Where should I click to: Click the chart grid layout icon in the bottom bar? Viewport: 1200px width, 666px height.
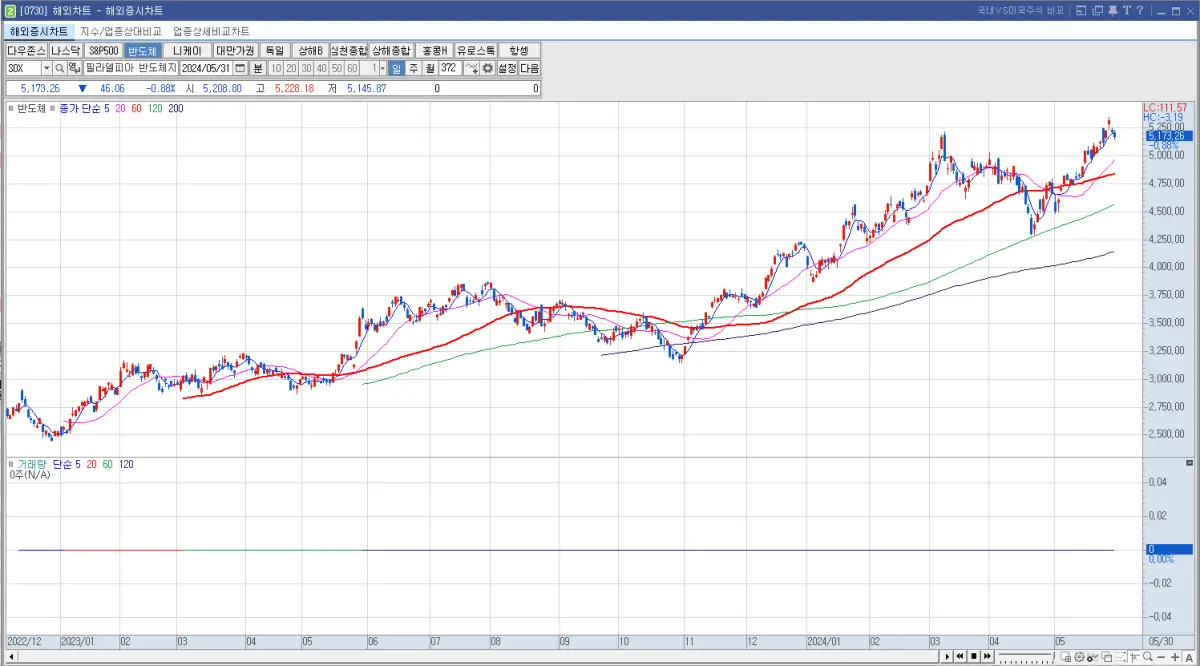(1065, 656)
